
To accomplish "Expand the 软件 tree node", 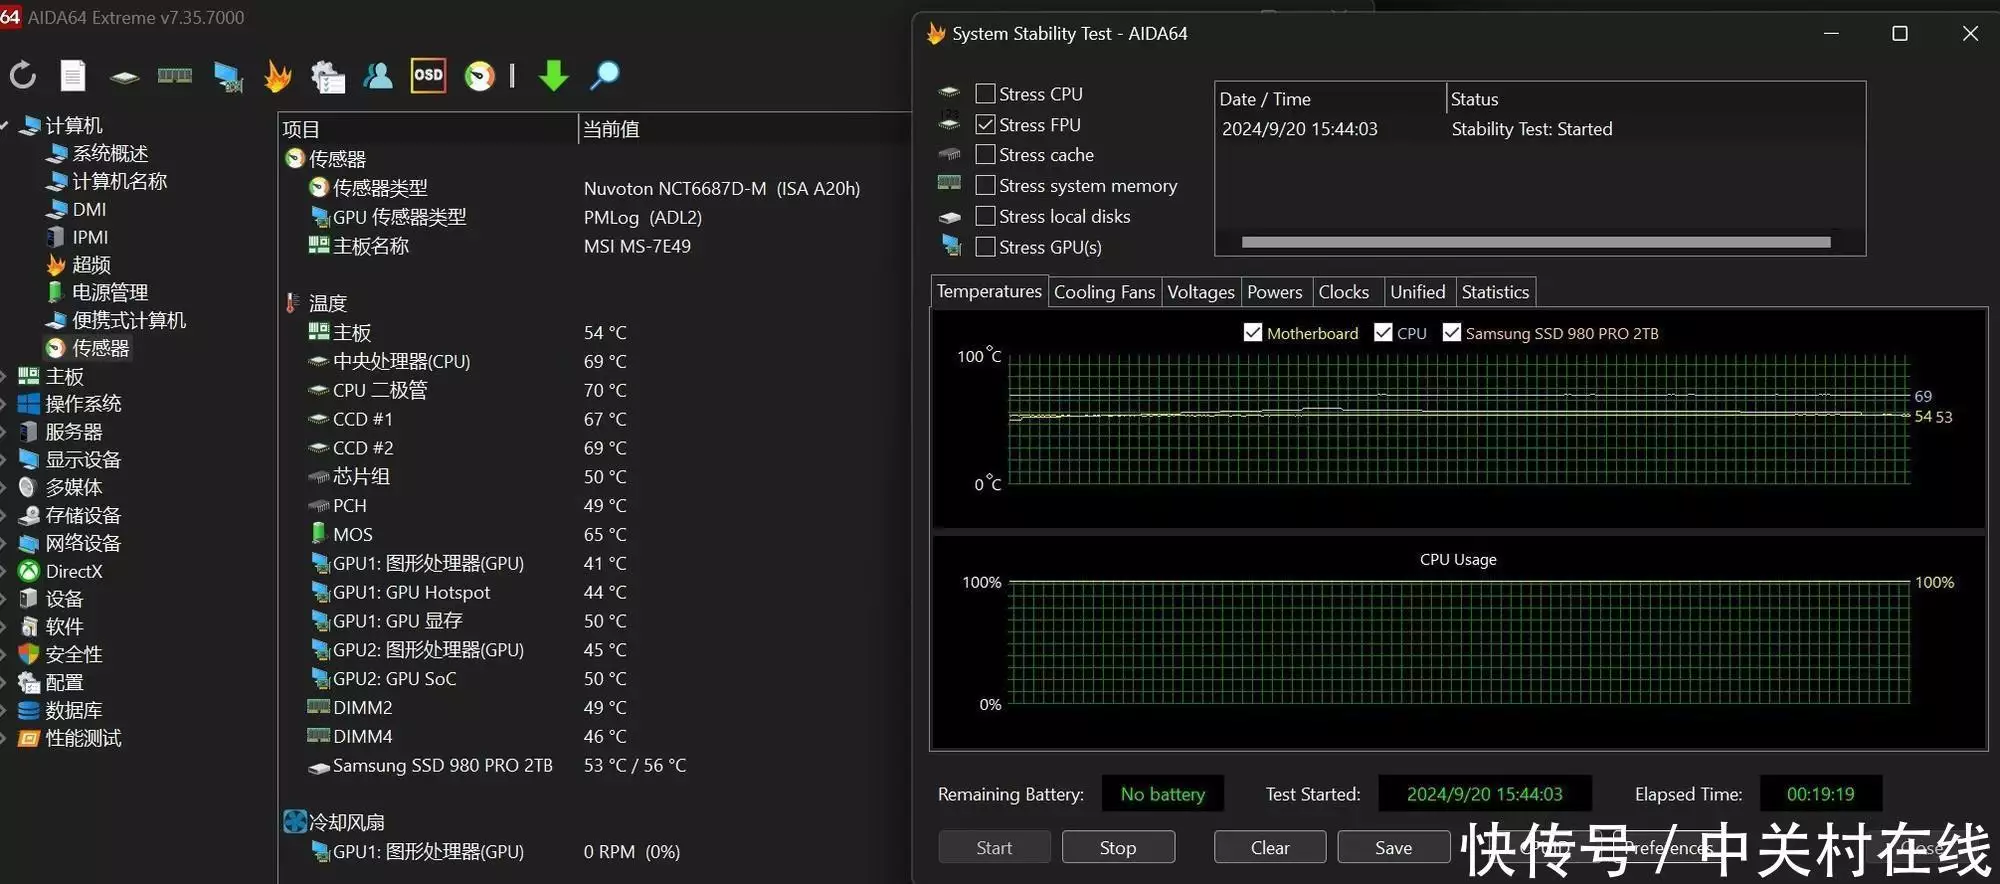I will click(4, 627).
